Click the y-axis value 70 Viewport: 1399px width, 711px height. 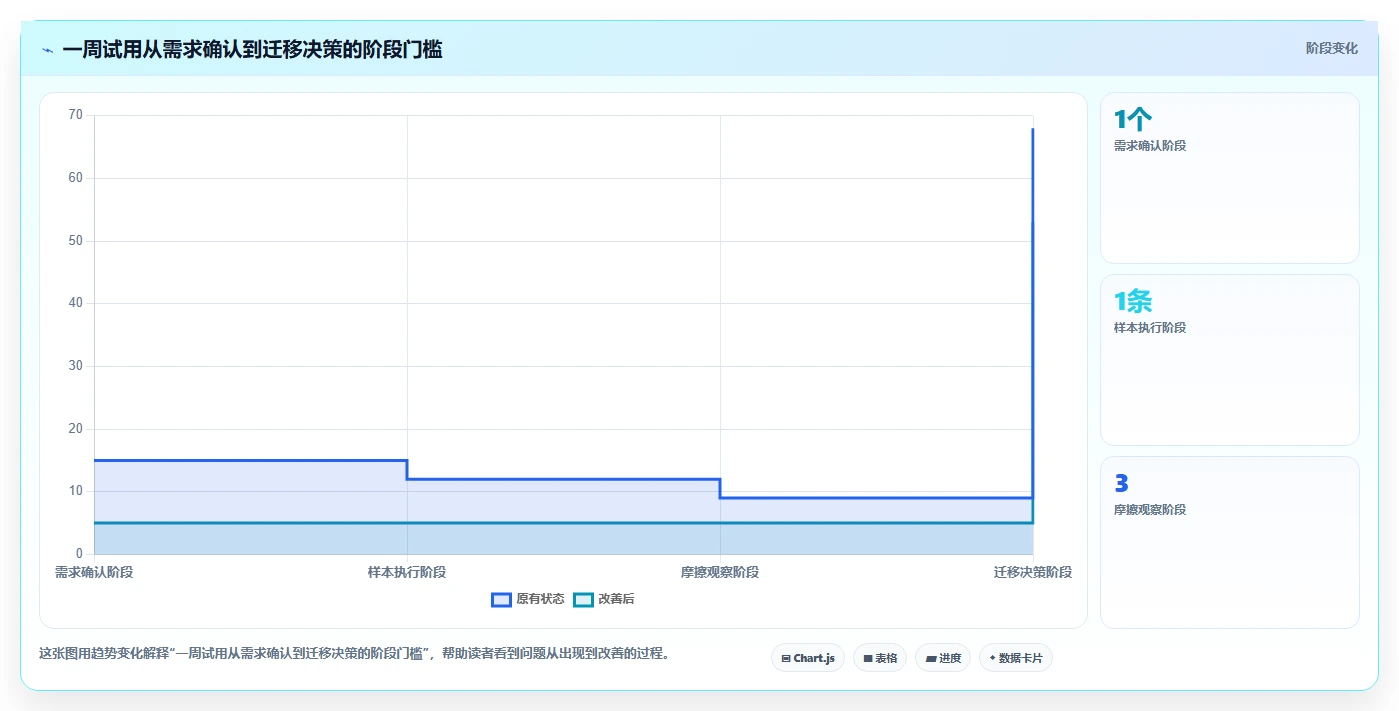[x=76, y=115]
